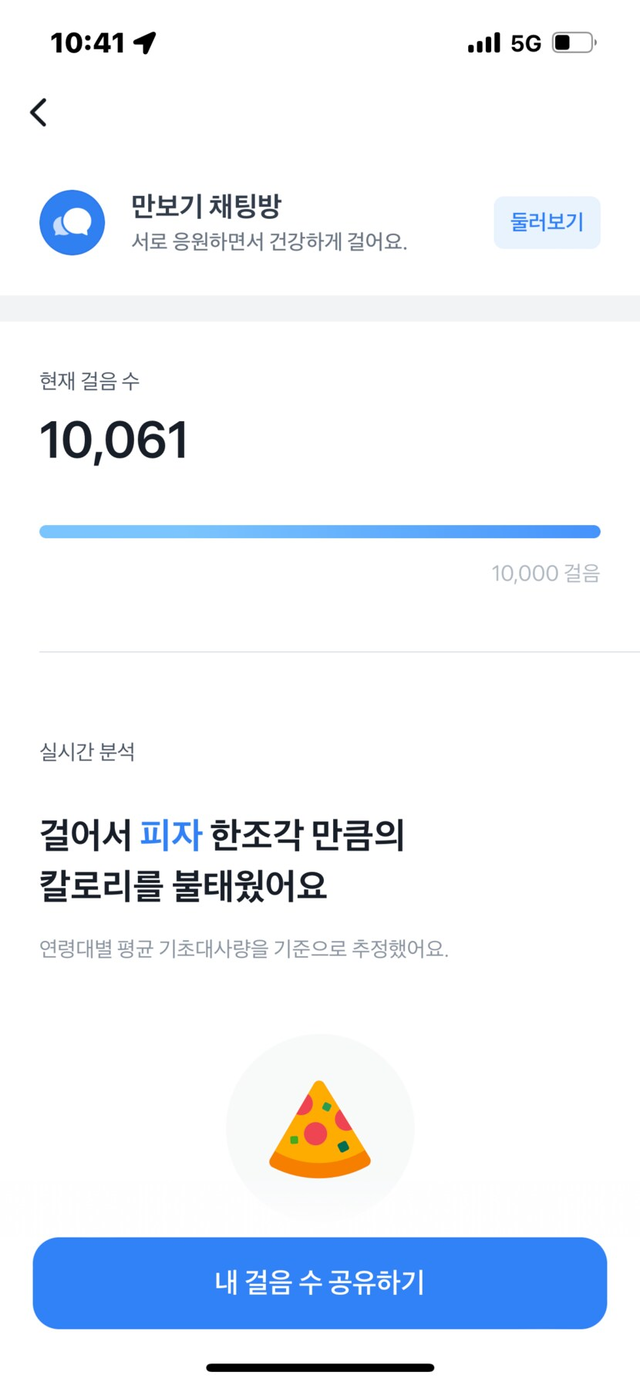Tap the blue step progress bar
Image resolution: width=640 pixels, height=1385 pixels.
(x=320, y=532)
